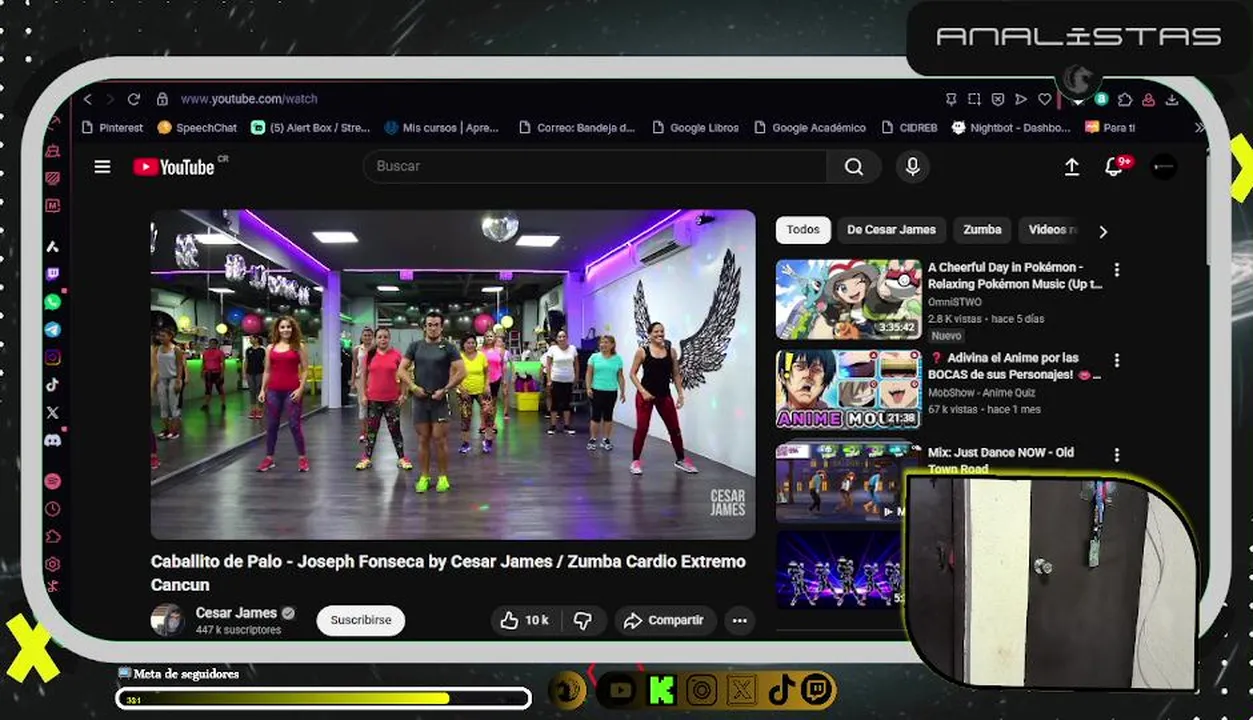Open WhatsApp in the Opera sidebar

pyautogui.click(x=53, y=301)
